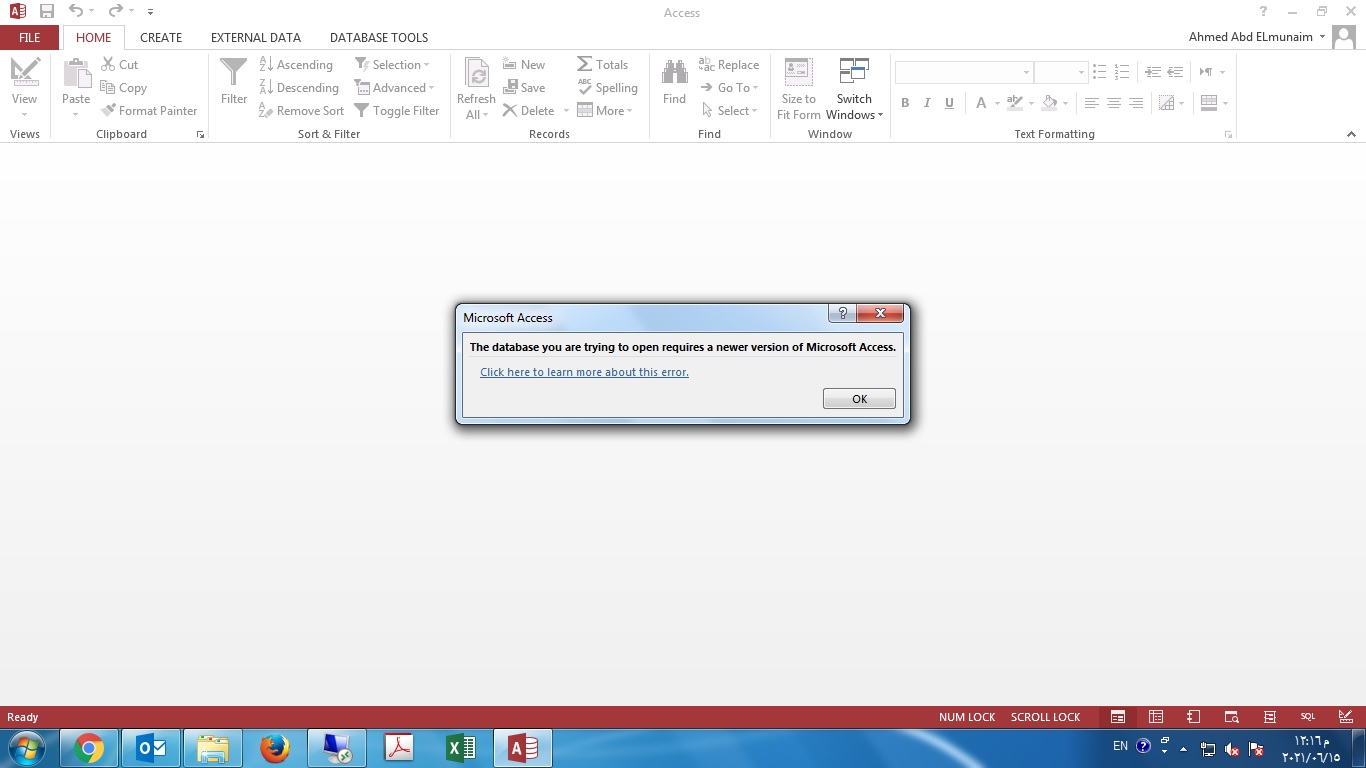Screen dimensions: 1366x768
Task: Click the Paste button
Action: tap(76, 88)
